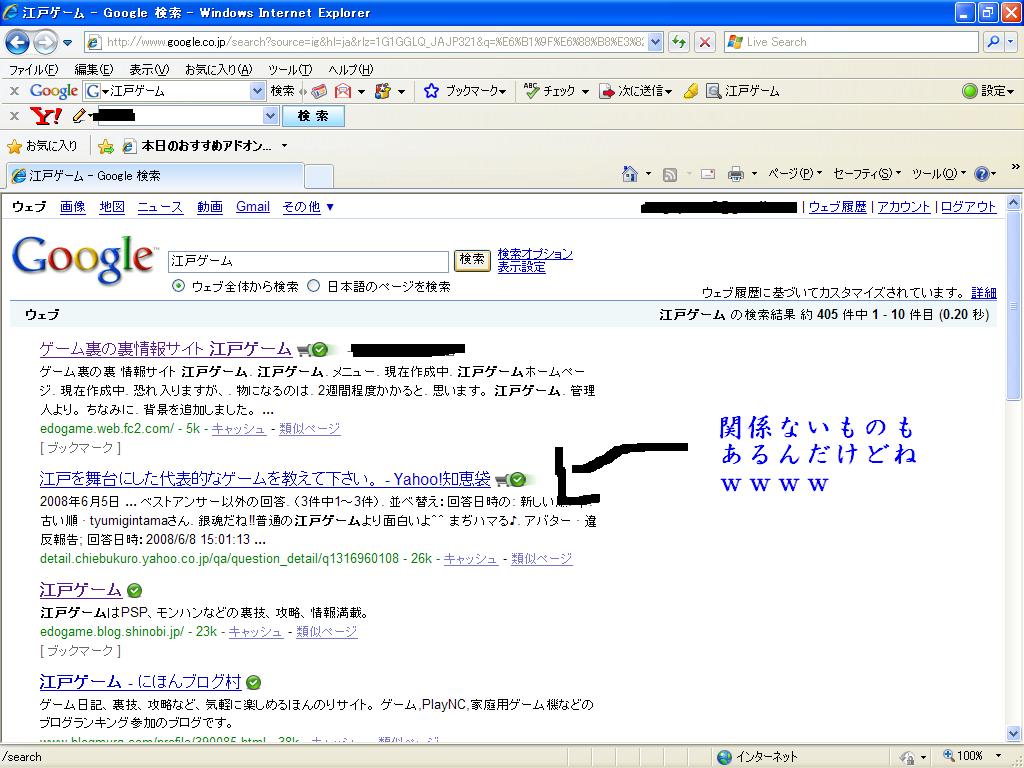Click the Refresh page icon
This screenshot has height=768, width=1024.
click(679, 42)
